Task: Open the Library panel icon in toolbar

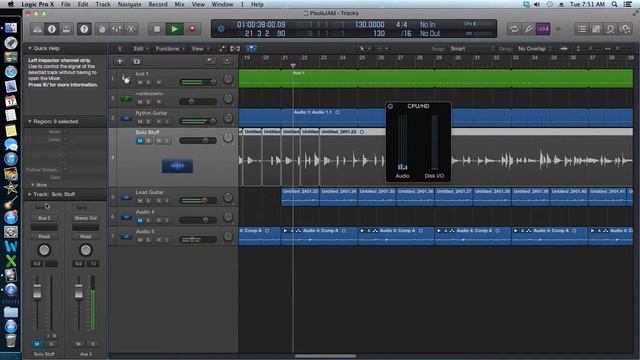Action: tap(37, 29)
